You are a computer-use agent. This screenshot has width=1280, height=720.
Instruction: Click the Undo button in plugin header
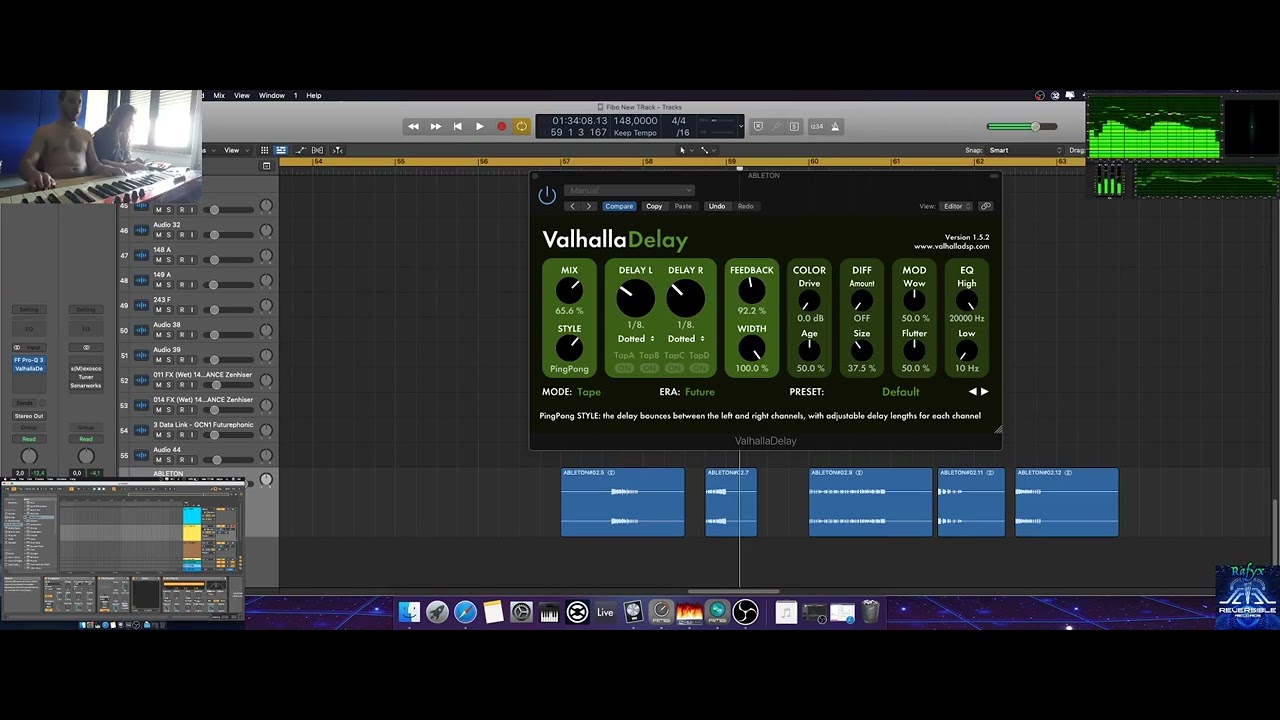(x=717, y=206)
